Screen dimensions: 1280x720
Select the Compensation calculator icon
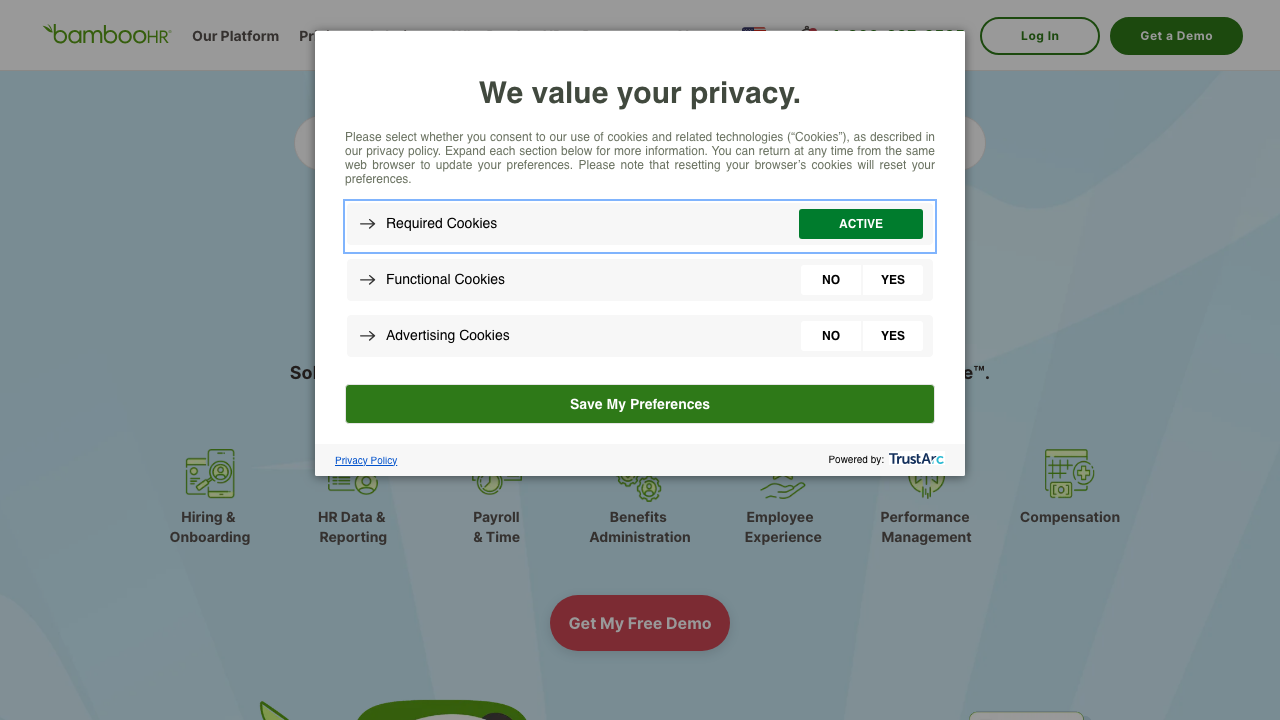click(x=1069, y=473)
